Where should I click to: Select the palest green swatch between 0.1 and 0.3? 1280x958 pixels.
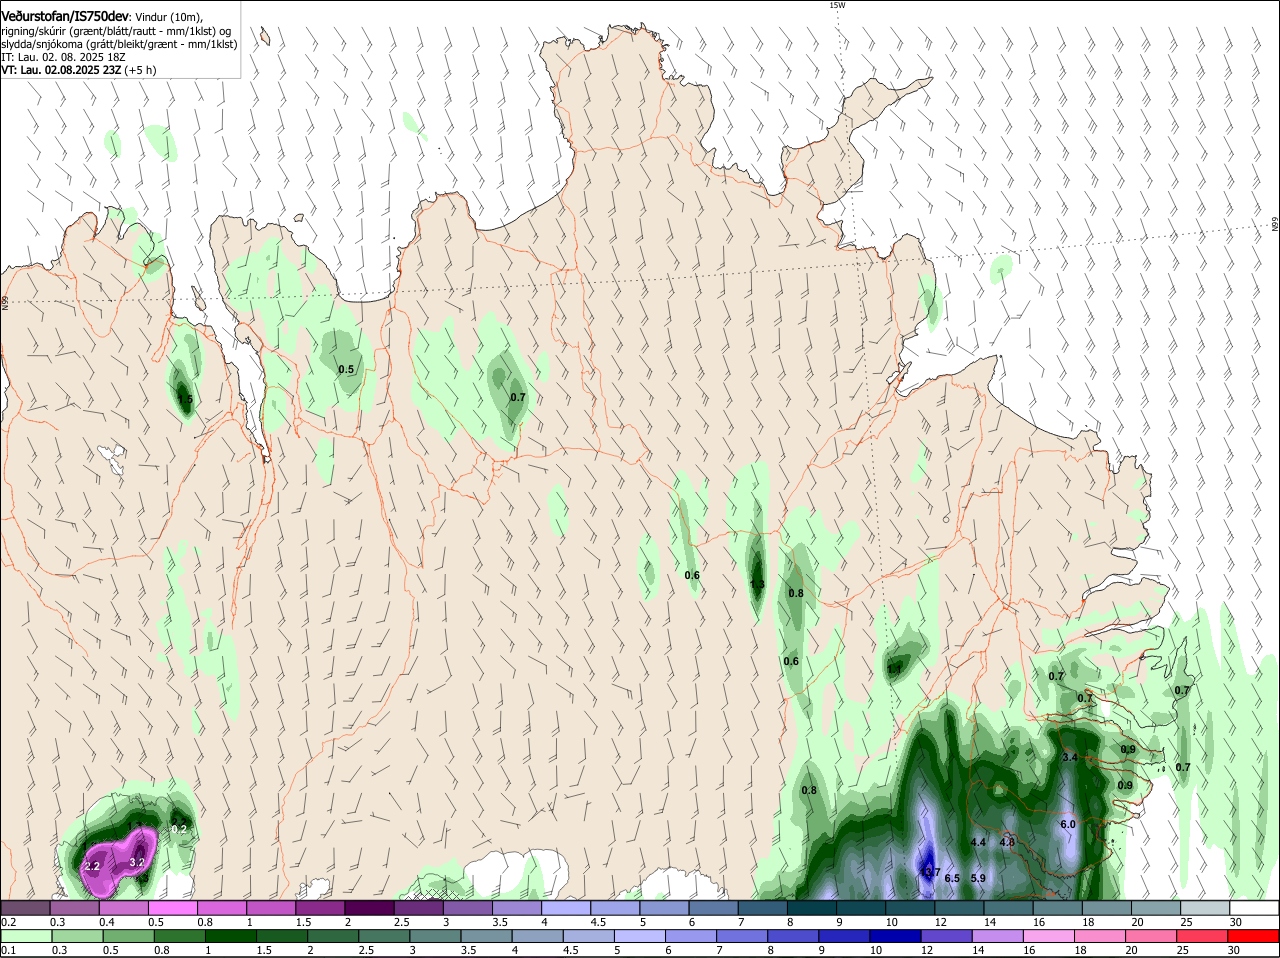(25, 936)
